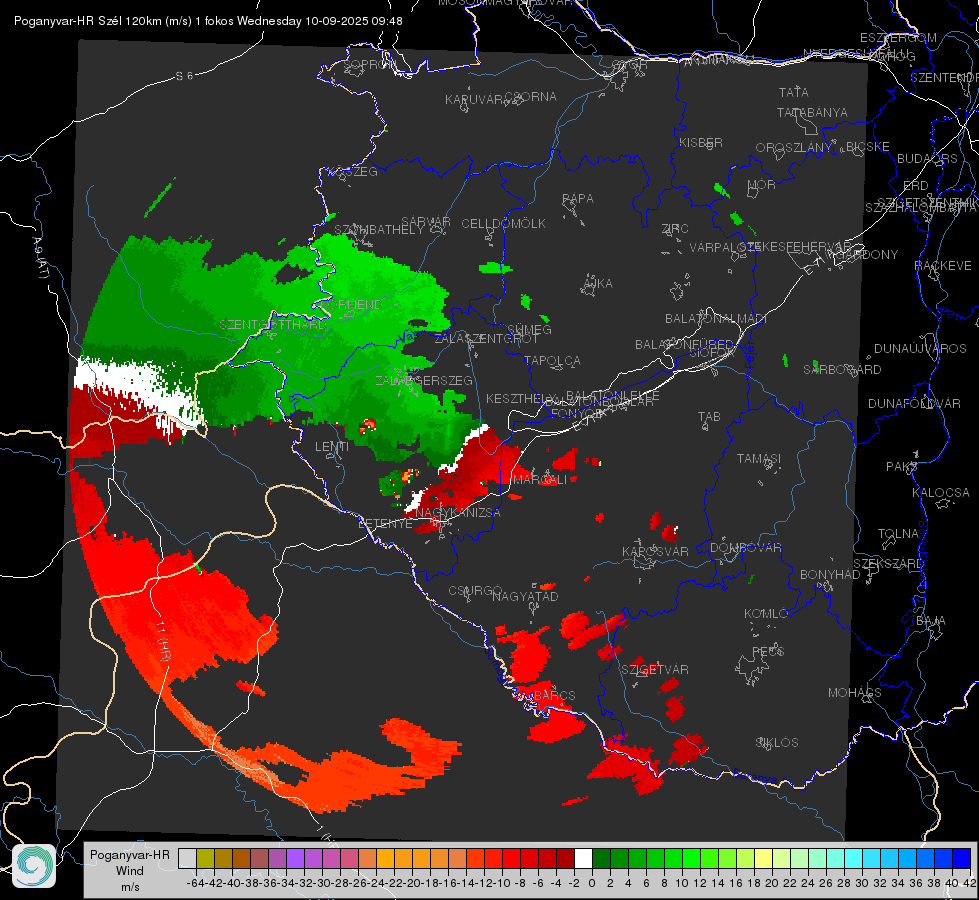
Task: Click the PECS city label
Action: pyautogui.click(x=768, y=651)
